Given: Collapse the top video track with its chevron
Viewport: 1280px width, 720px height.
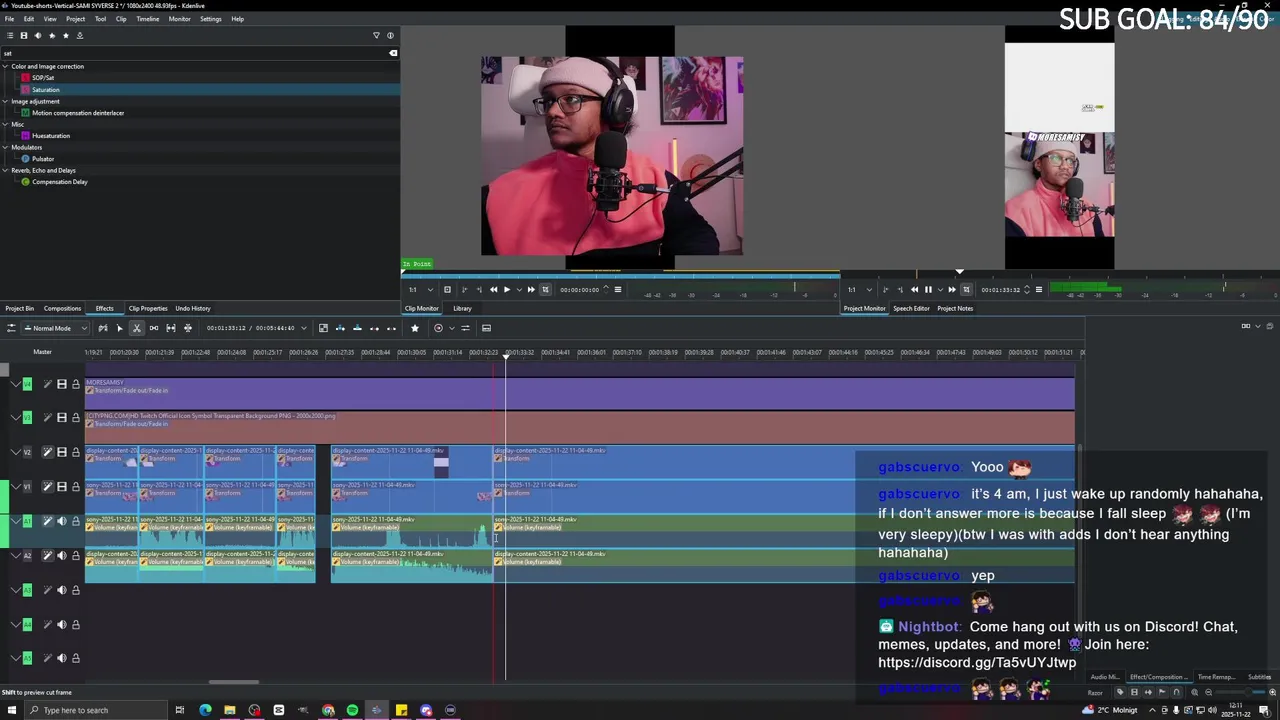Looking at the screenshot, I should click(x=16, y=384).
